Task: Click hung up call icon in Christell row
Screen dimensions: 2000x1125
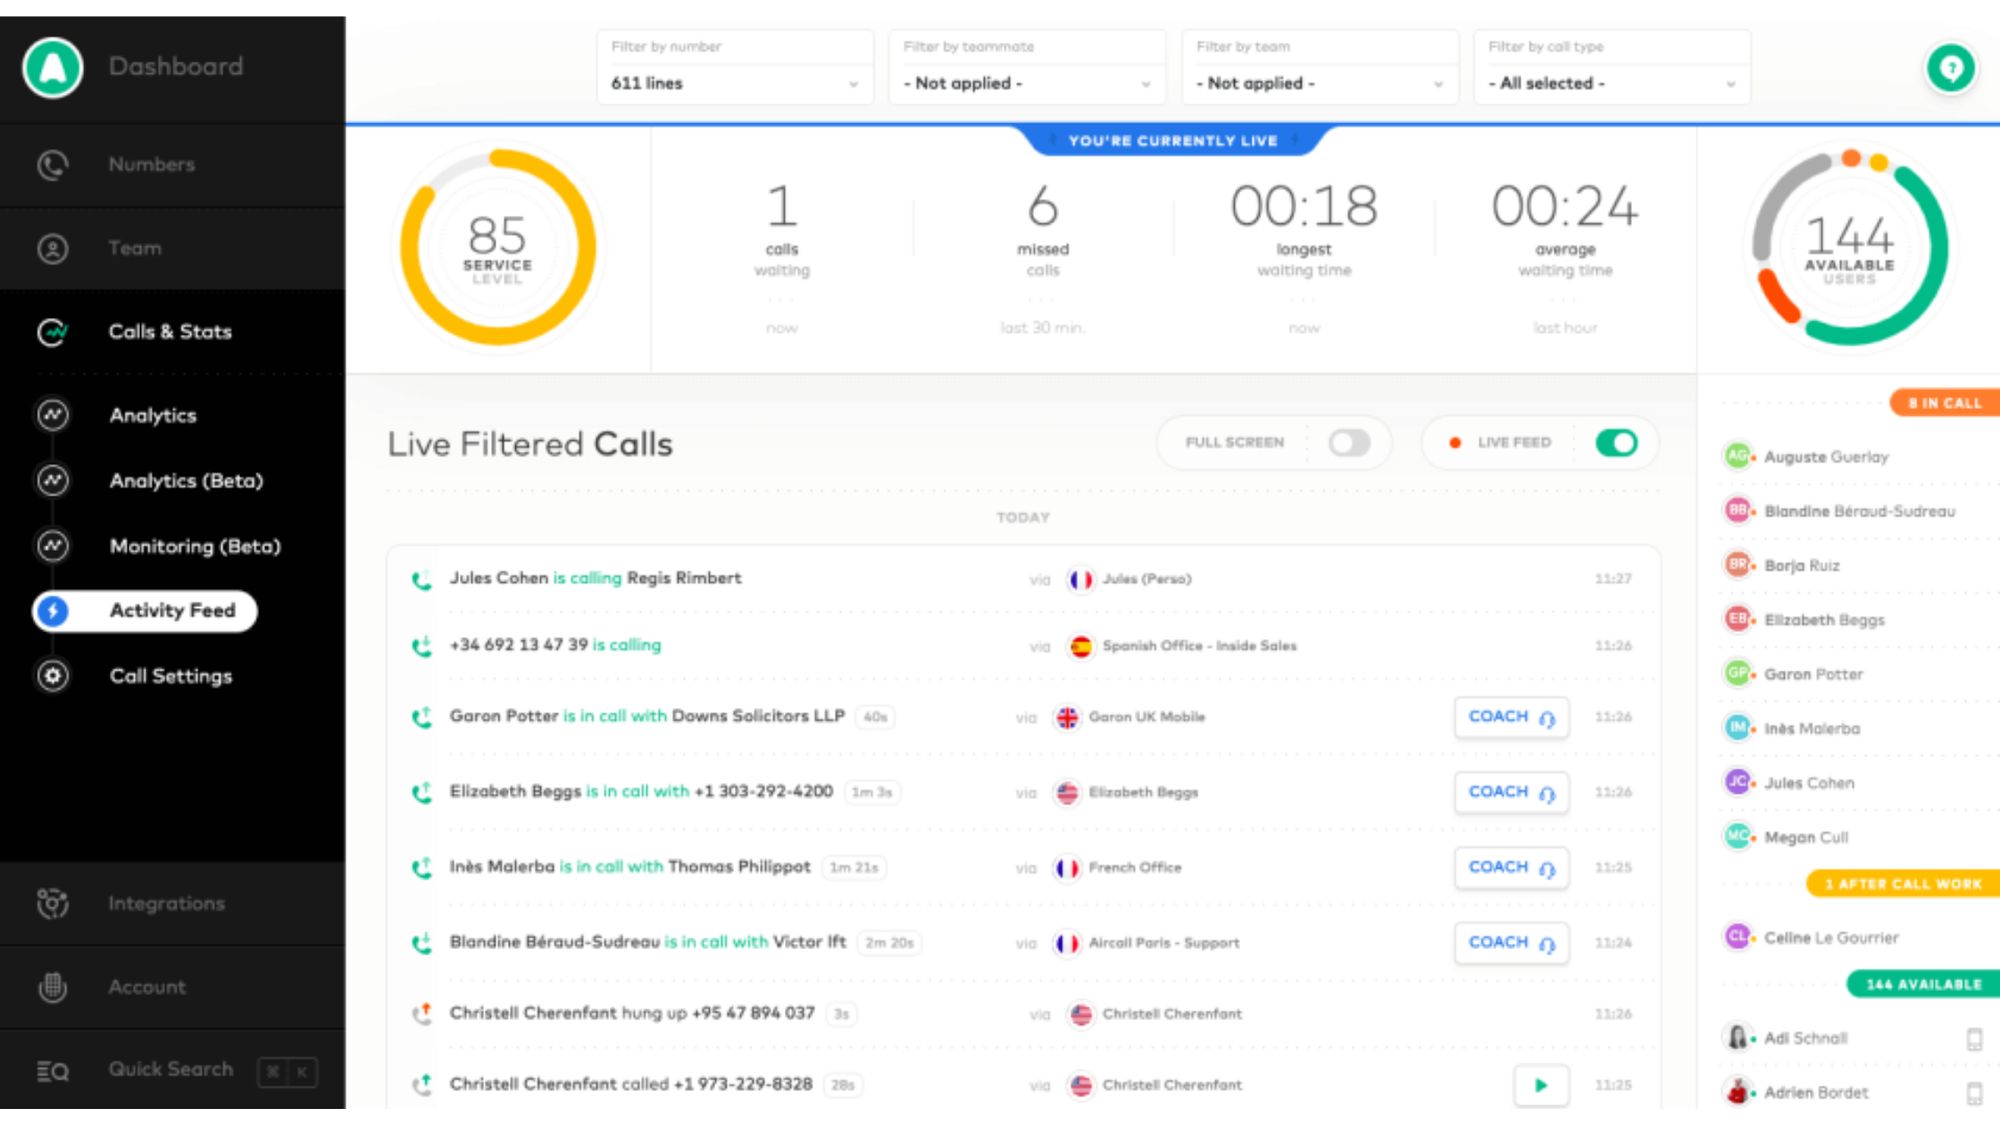Action: [x=422, y=1014]
